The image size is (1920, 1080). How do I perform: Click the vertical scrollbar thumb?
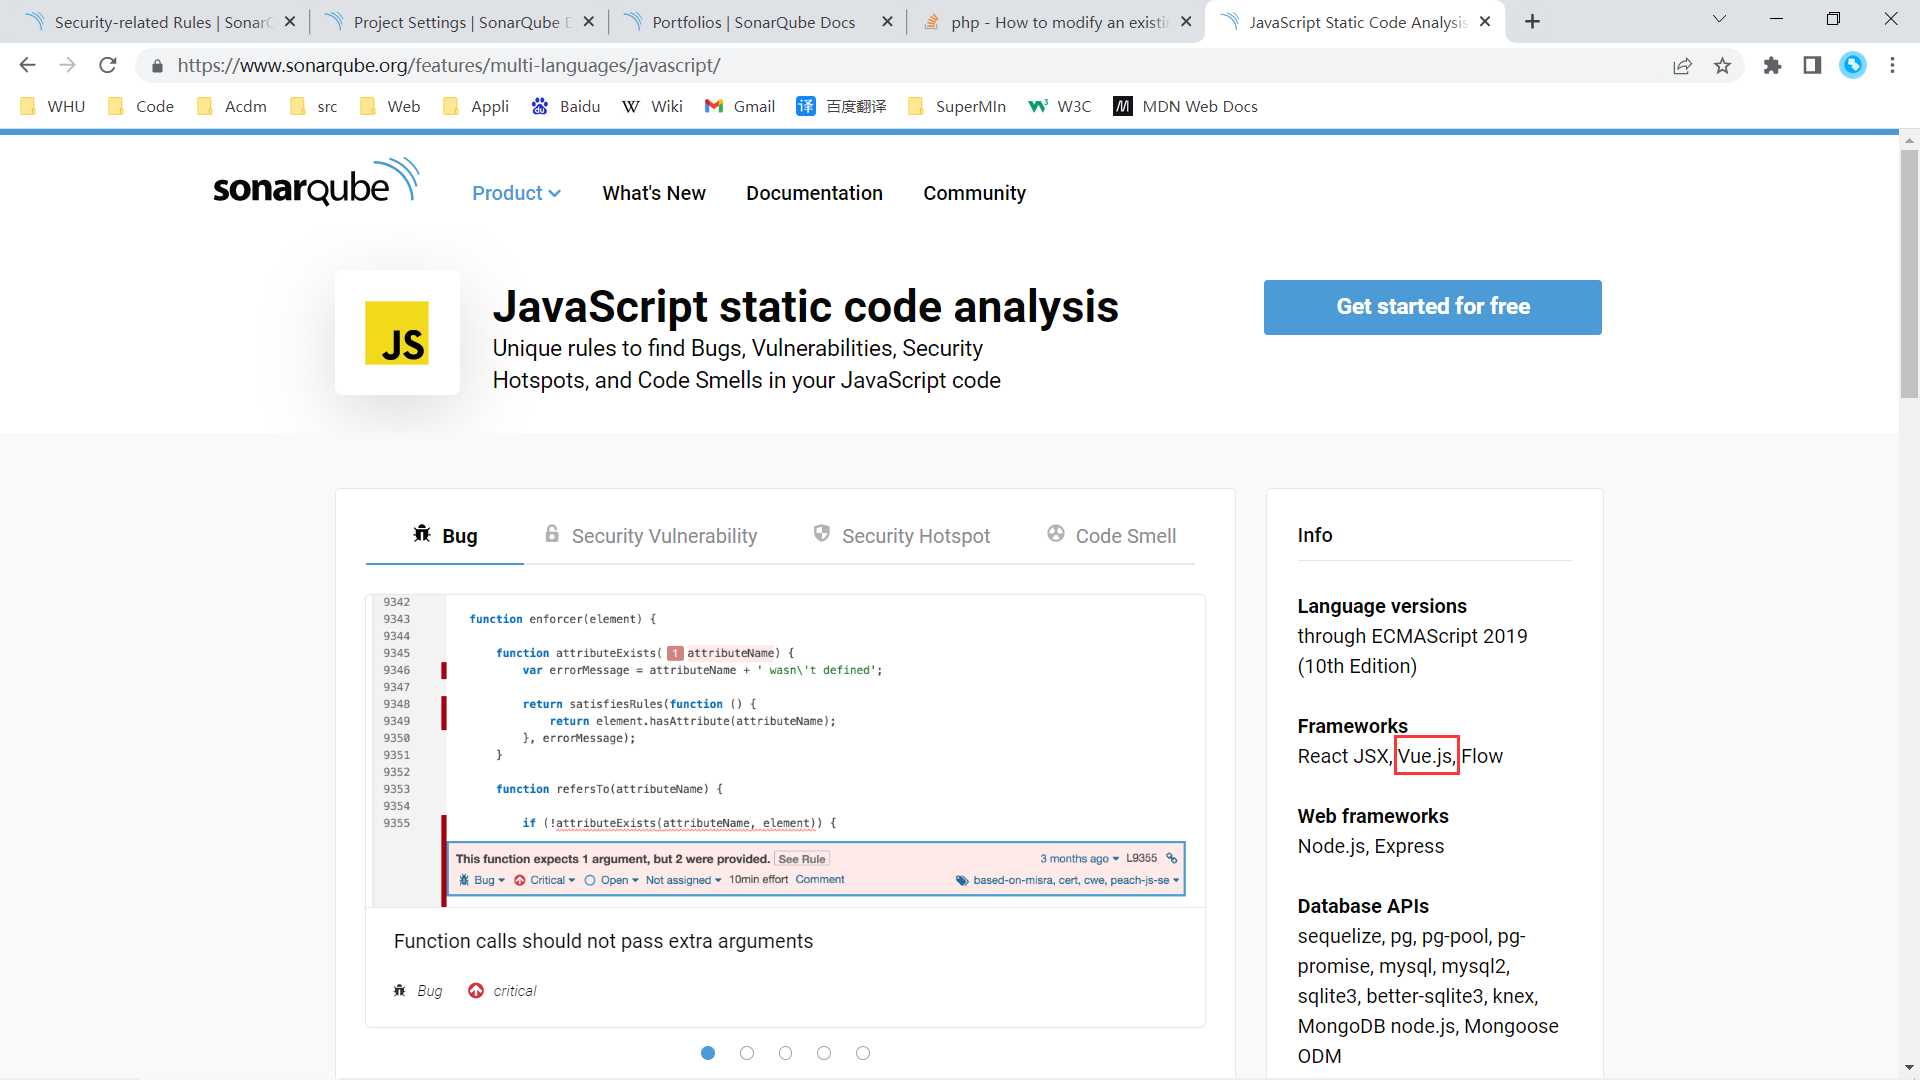[x=1909, y=274]
